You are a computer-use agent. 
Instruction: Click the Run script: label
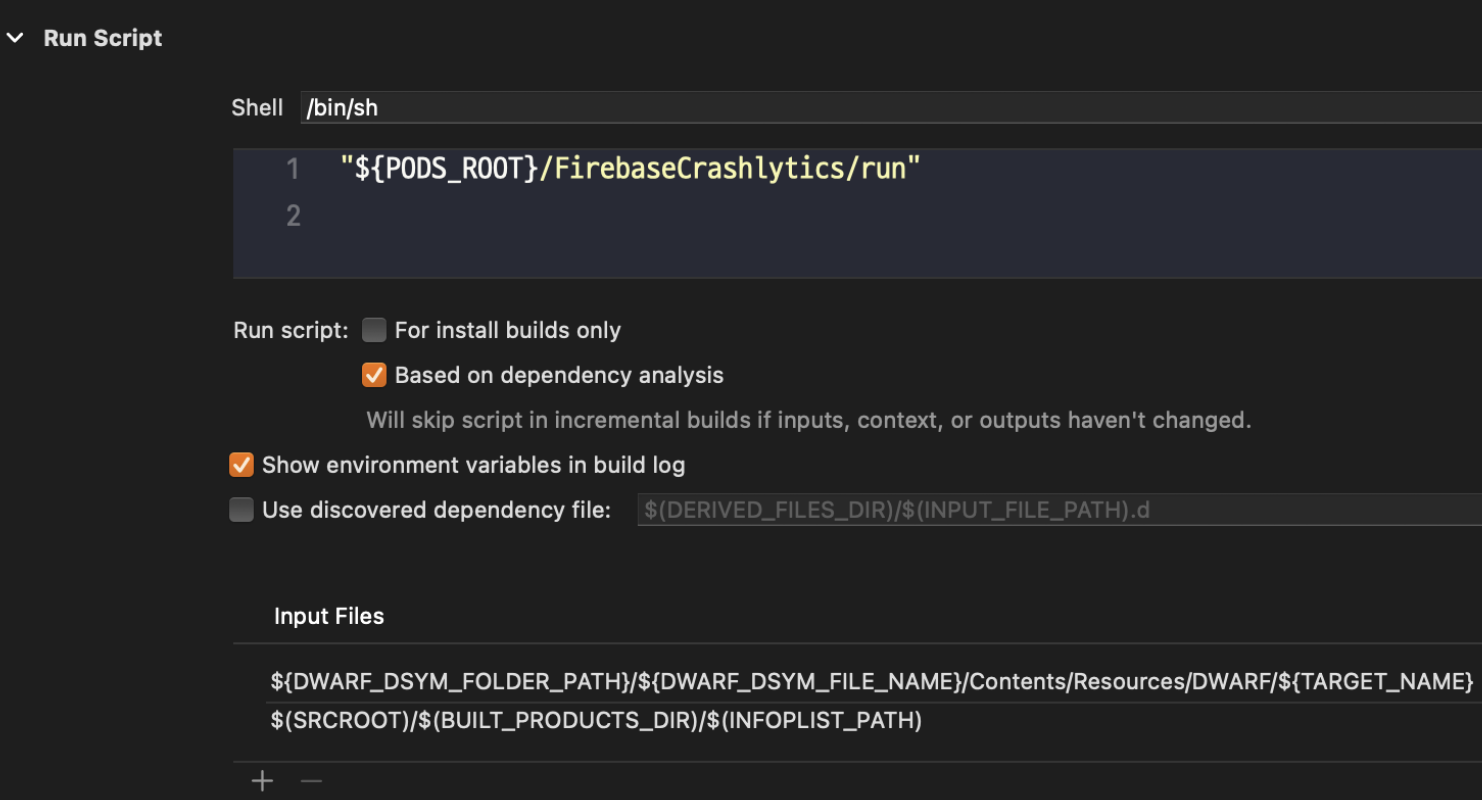(x=291, y=330)
